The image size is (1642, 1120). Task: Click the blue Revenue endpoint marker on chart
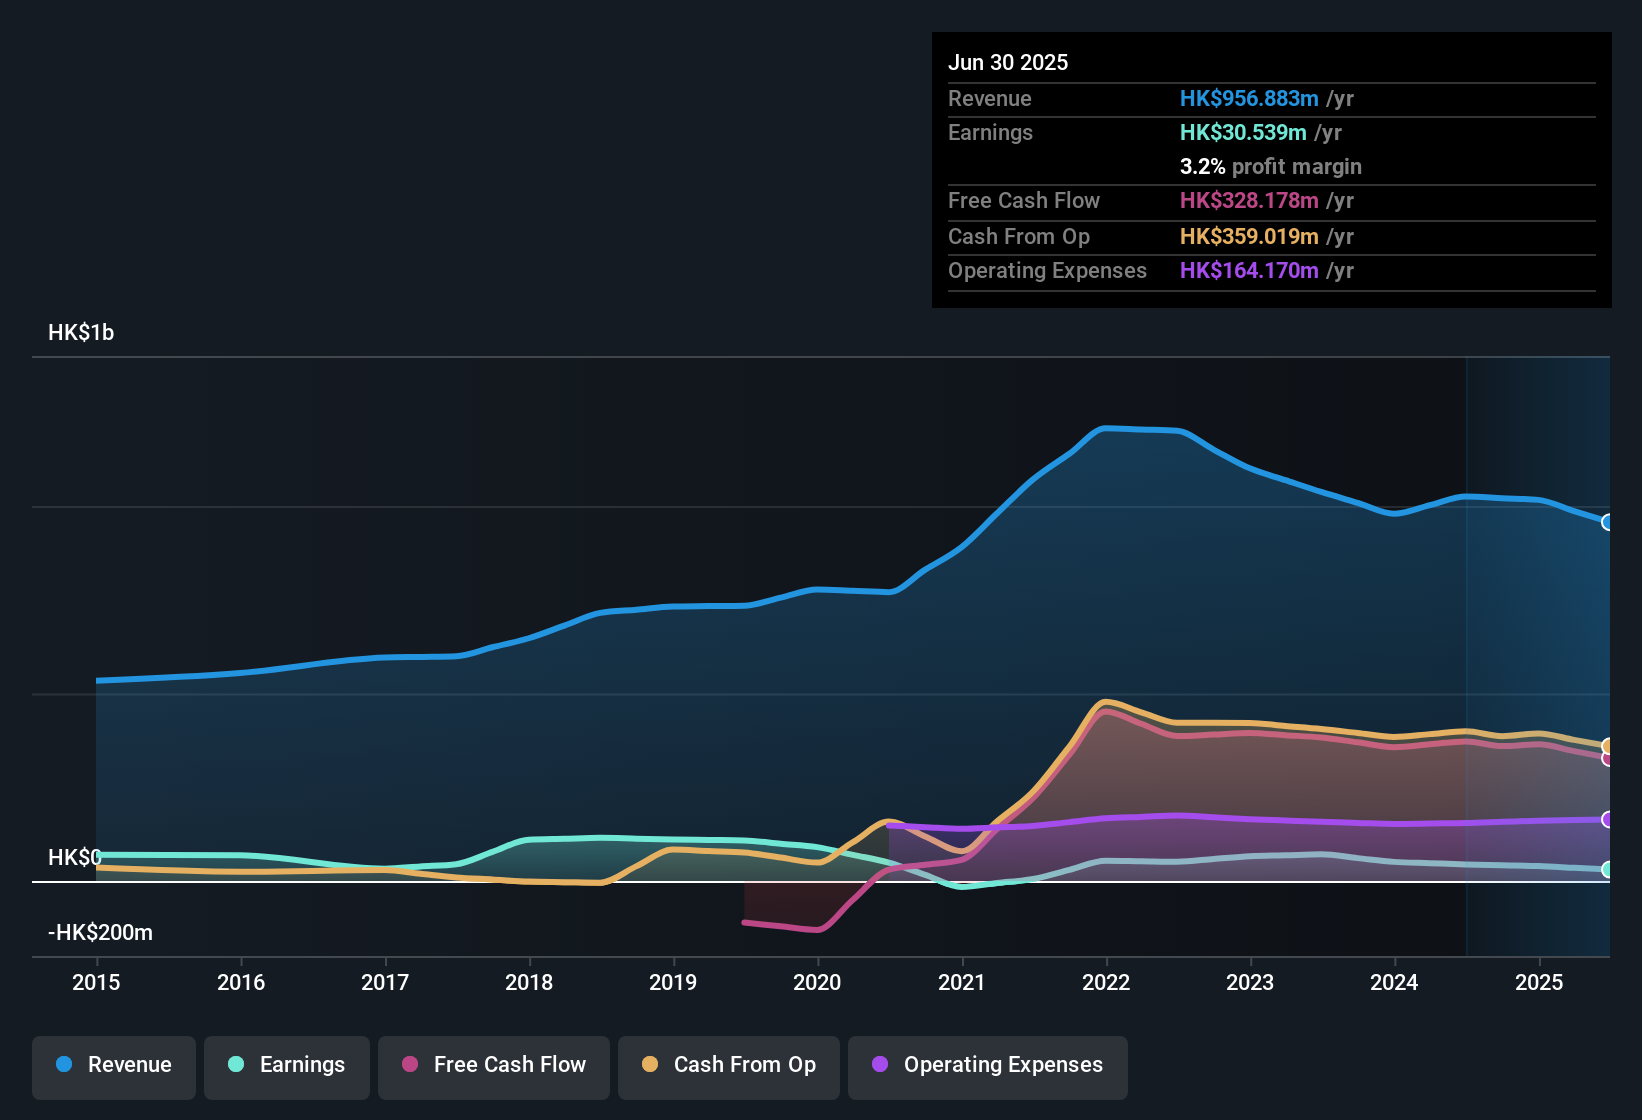1606,522
